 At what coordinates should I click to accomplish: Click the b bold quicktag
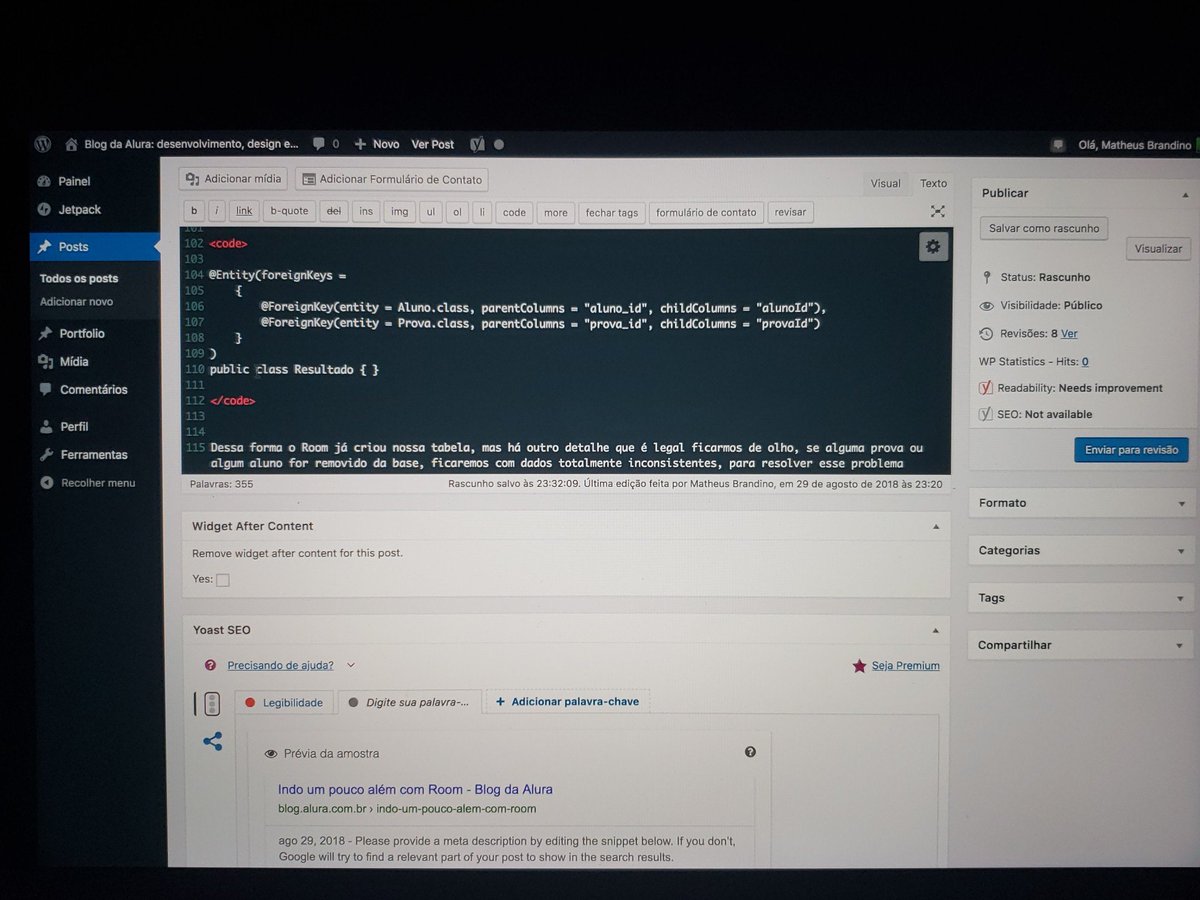click(x=194, y=211)
